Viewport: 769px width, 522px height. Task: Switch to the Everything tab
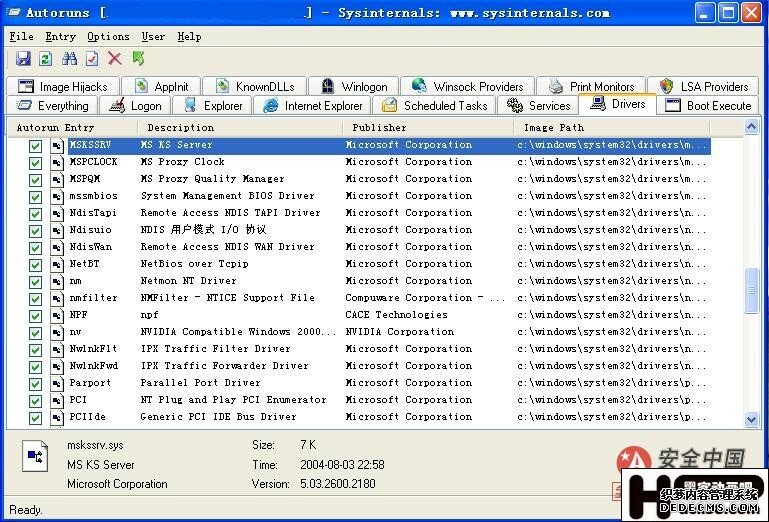click(52, 105)
